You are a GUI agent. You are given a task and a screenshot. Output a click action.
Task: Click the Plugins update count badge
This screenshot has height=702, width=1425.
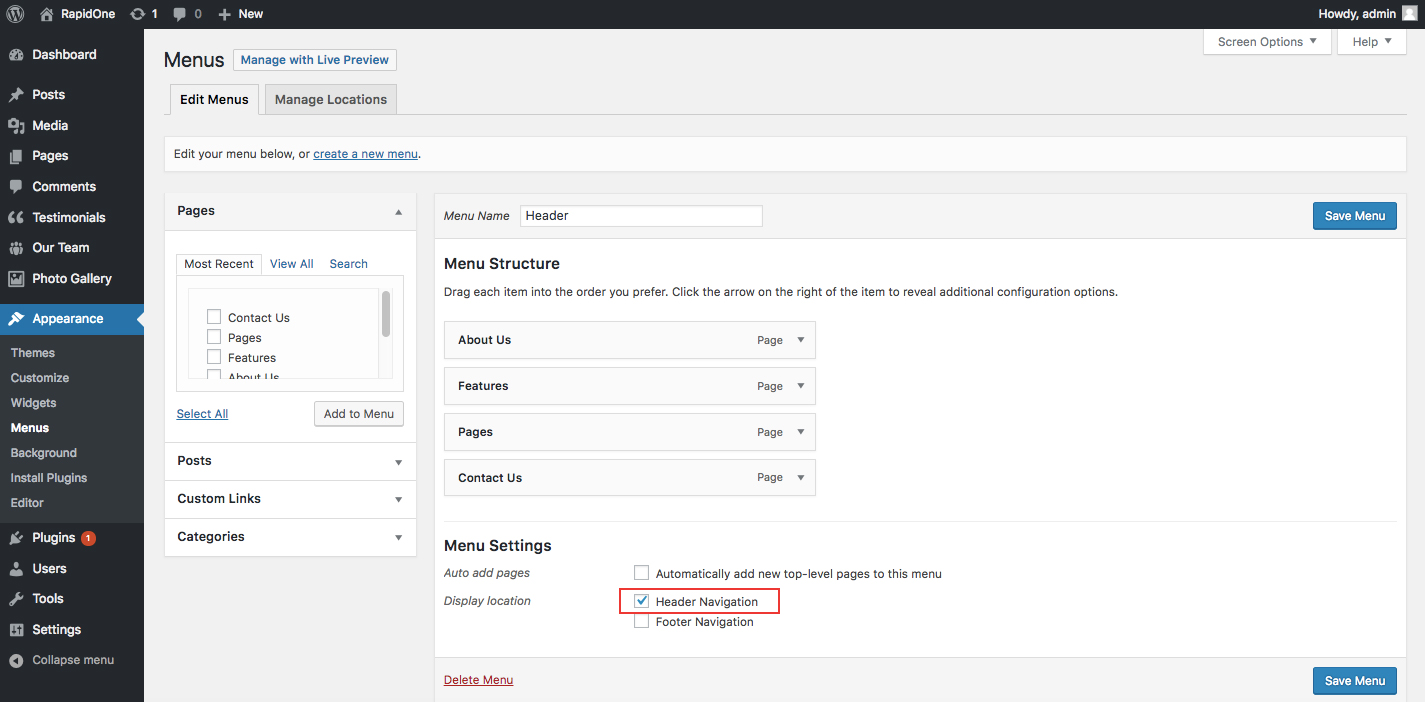click(x=88, y=538)
